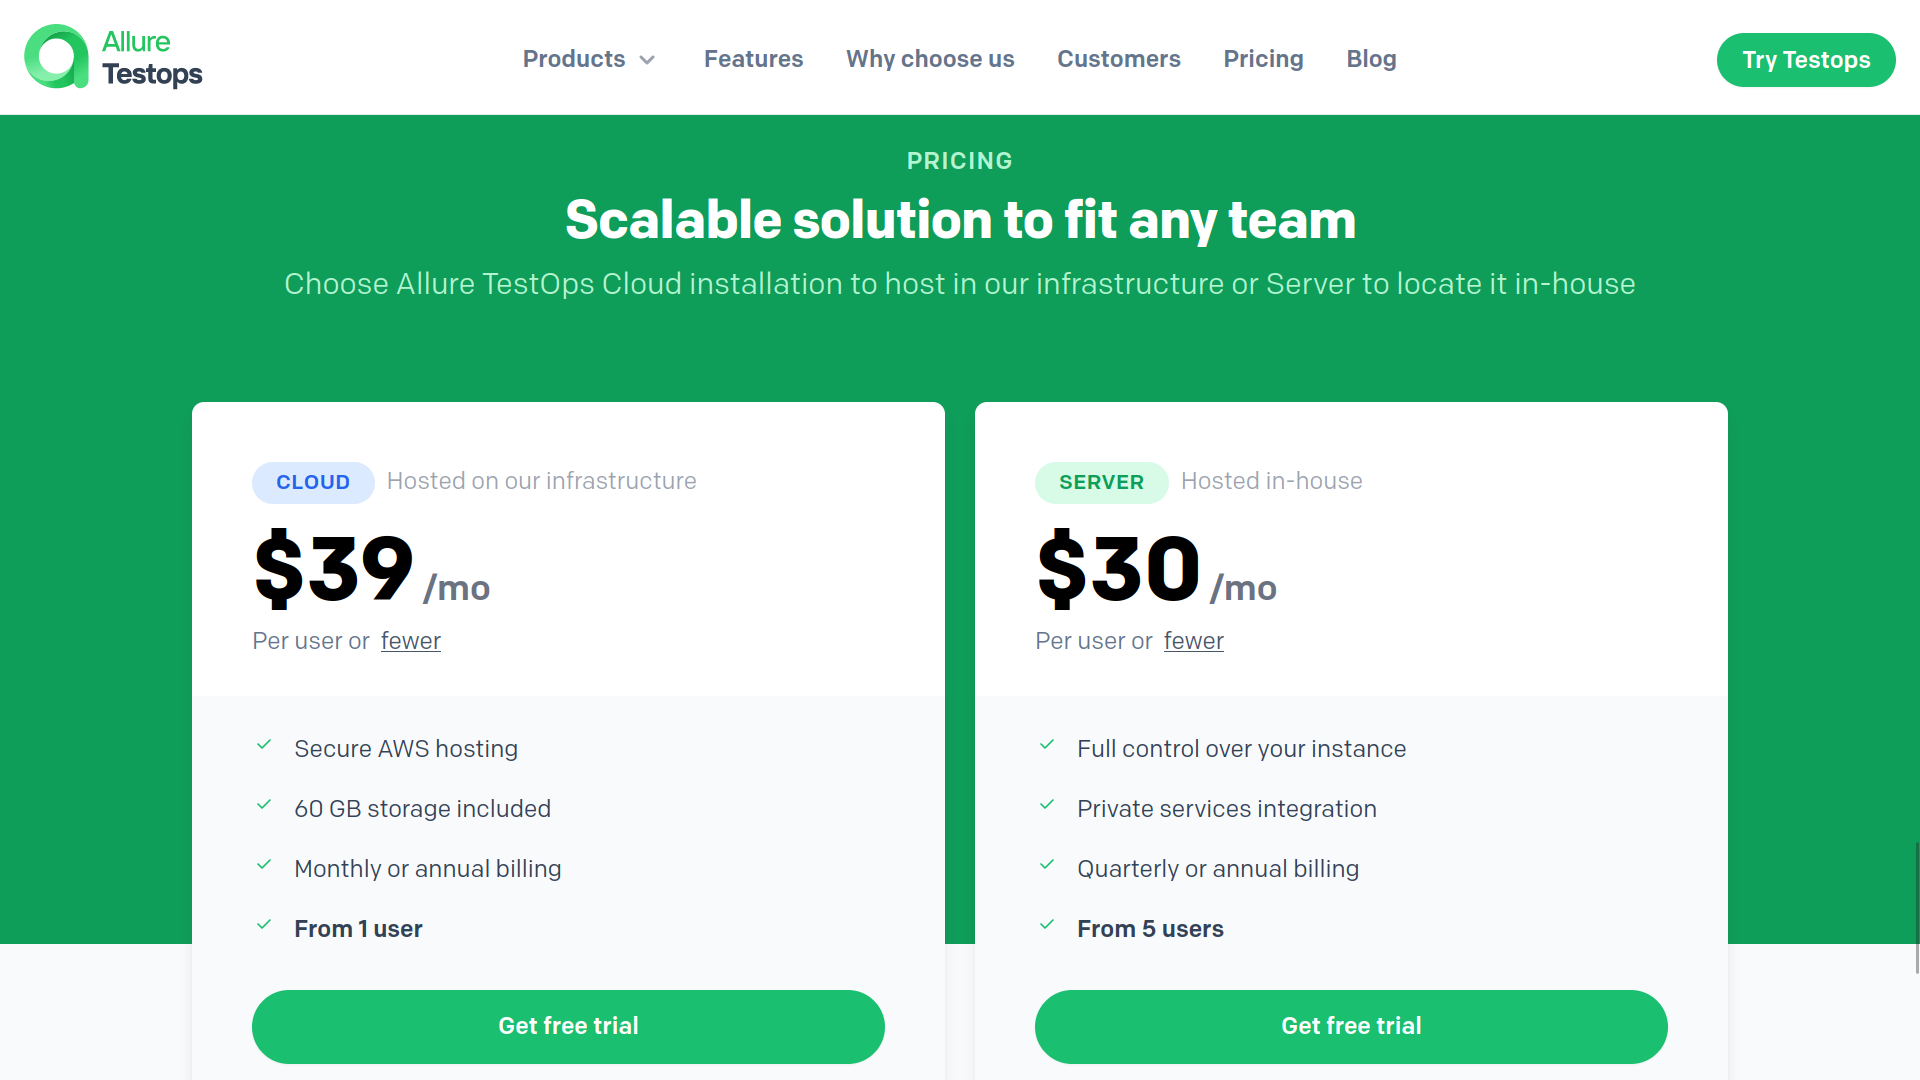Click the checkmark beside Private services integration
The image size is (1920, 1080).
1048,805
